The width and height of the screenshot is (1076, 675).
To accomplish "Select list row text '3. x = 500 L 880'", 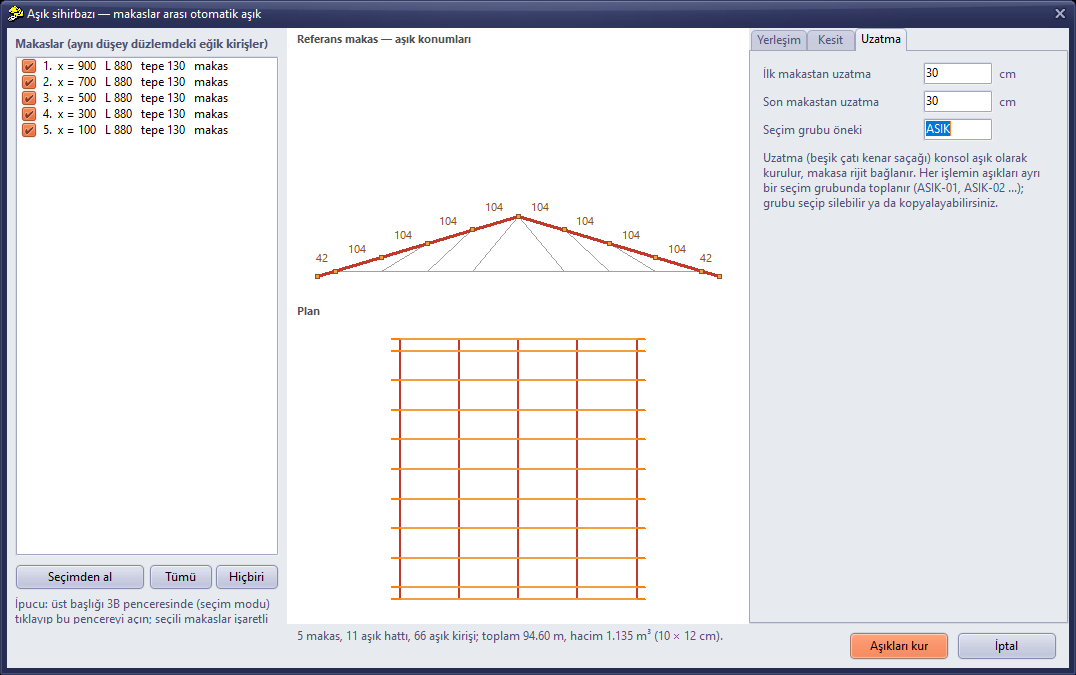I will point(87,98).
